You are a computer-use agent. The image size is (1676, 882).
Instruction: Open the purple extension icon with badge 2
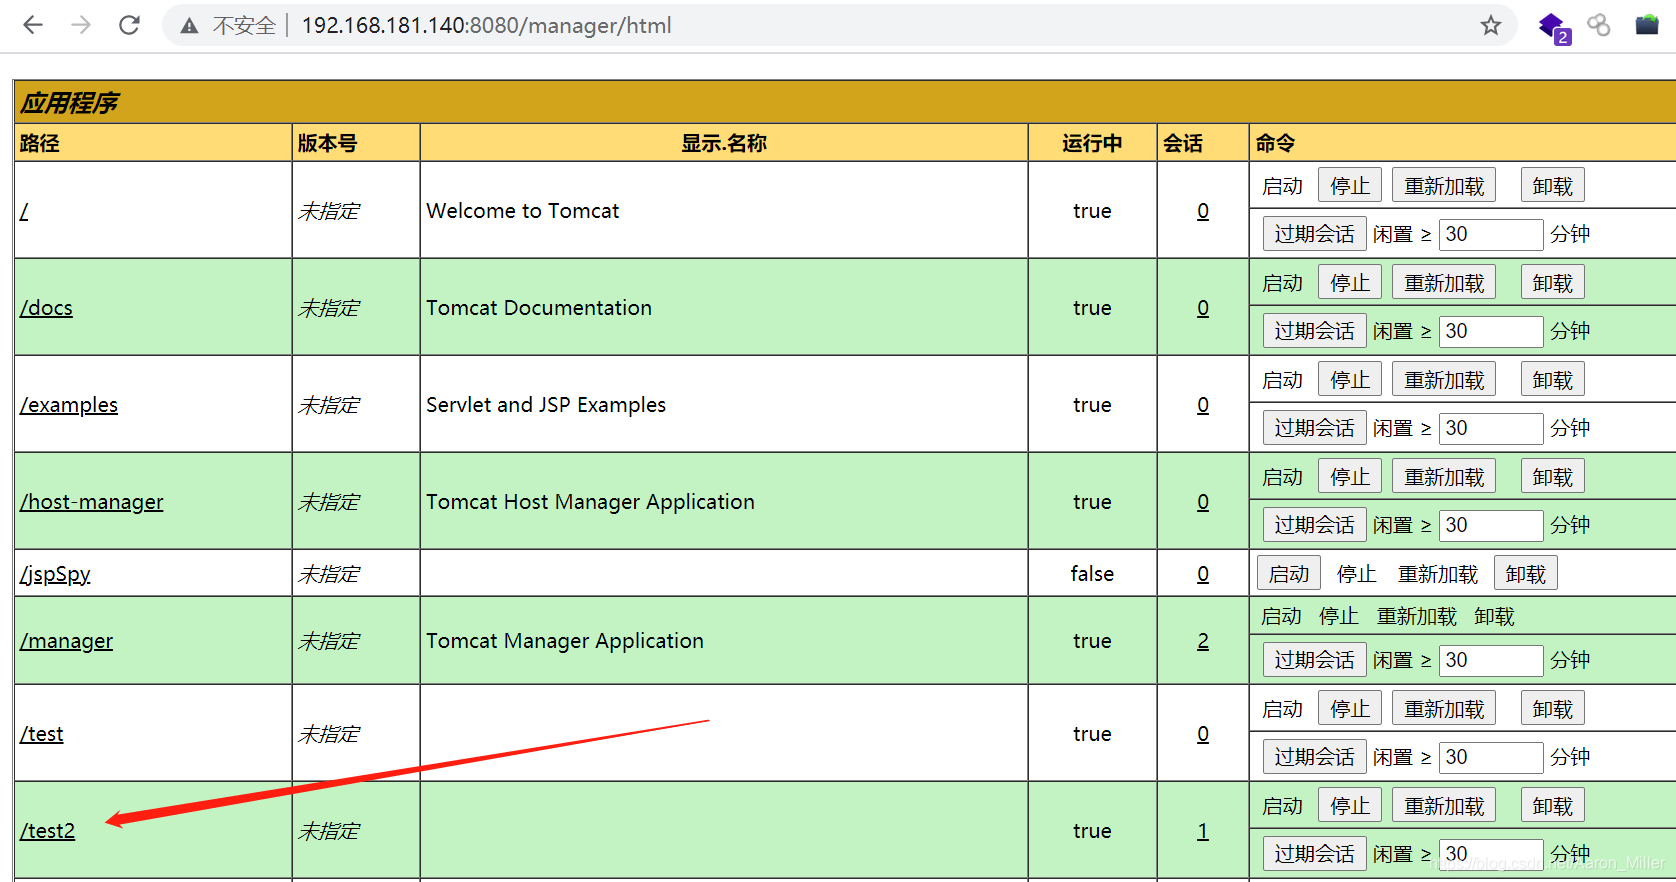tap(1554, 27)
